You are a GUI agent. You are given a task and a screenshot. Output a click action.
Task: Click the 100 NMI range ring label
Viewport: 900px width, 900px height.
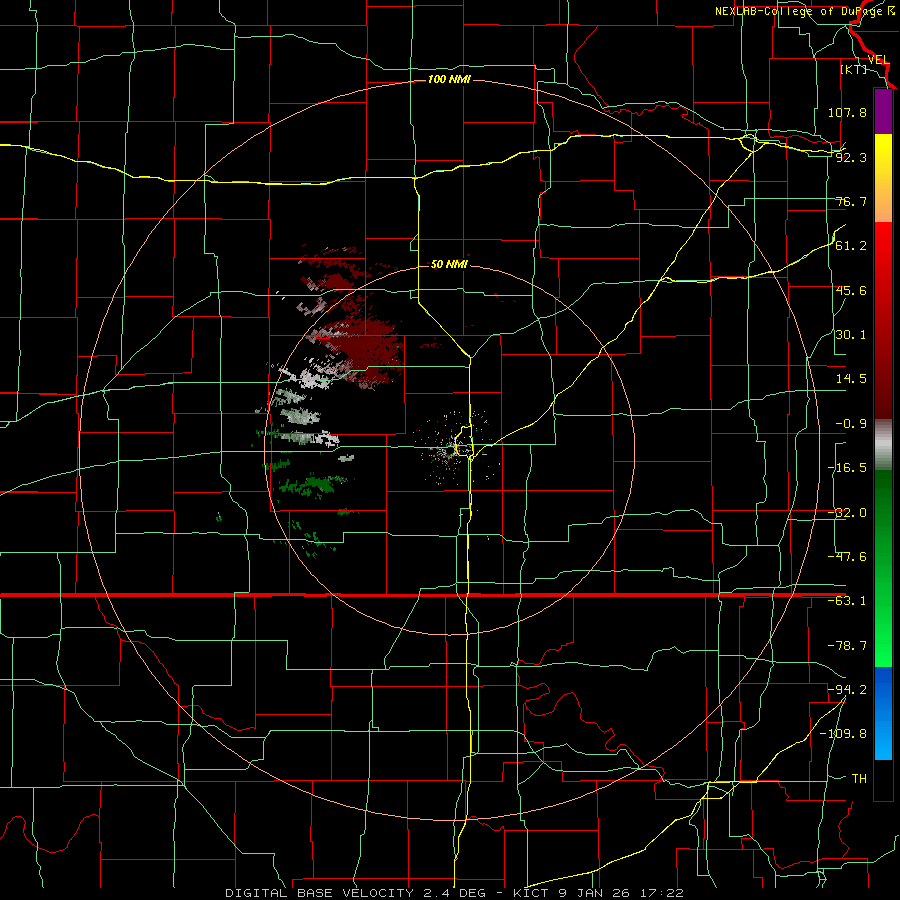(x=449, y=79)
